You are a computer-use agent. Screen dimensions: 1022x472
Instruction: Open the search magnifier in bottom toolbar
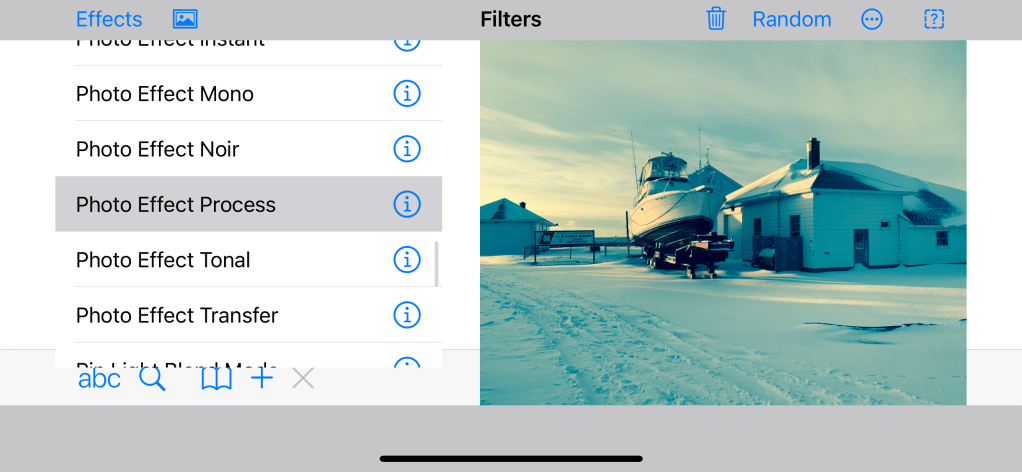[152, 379]
